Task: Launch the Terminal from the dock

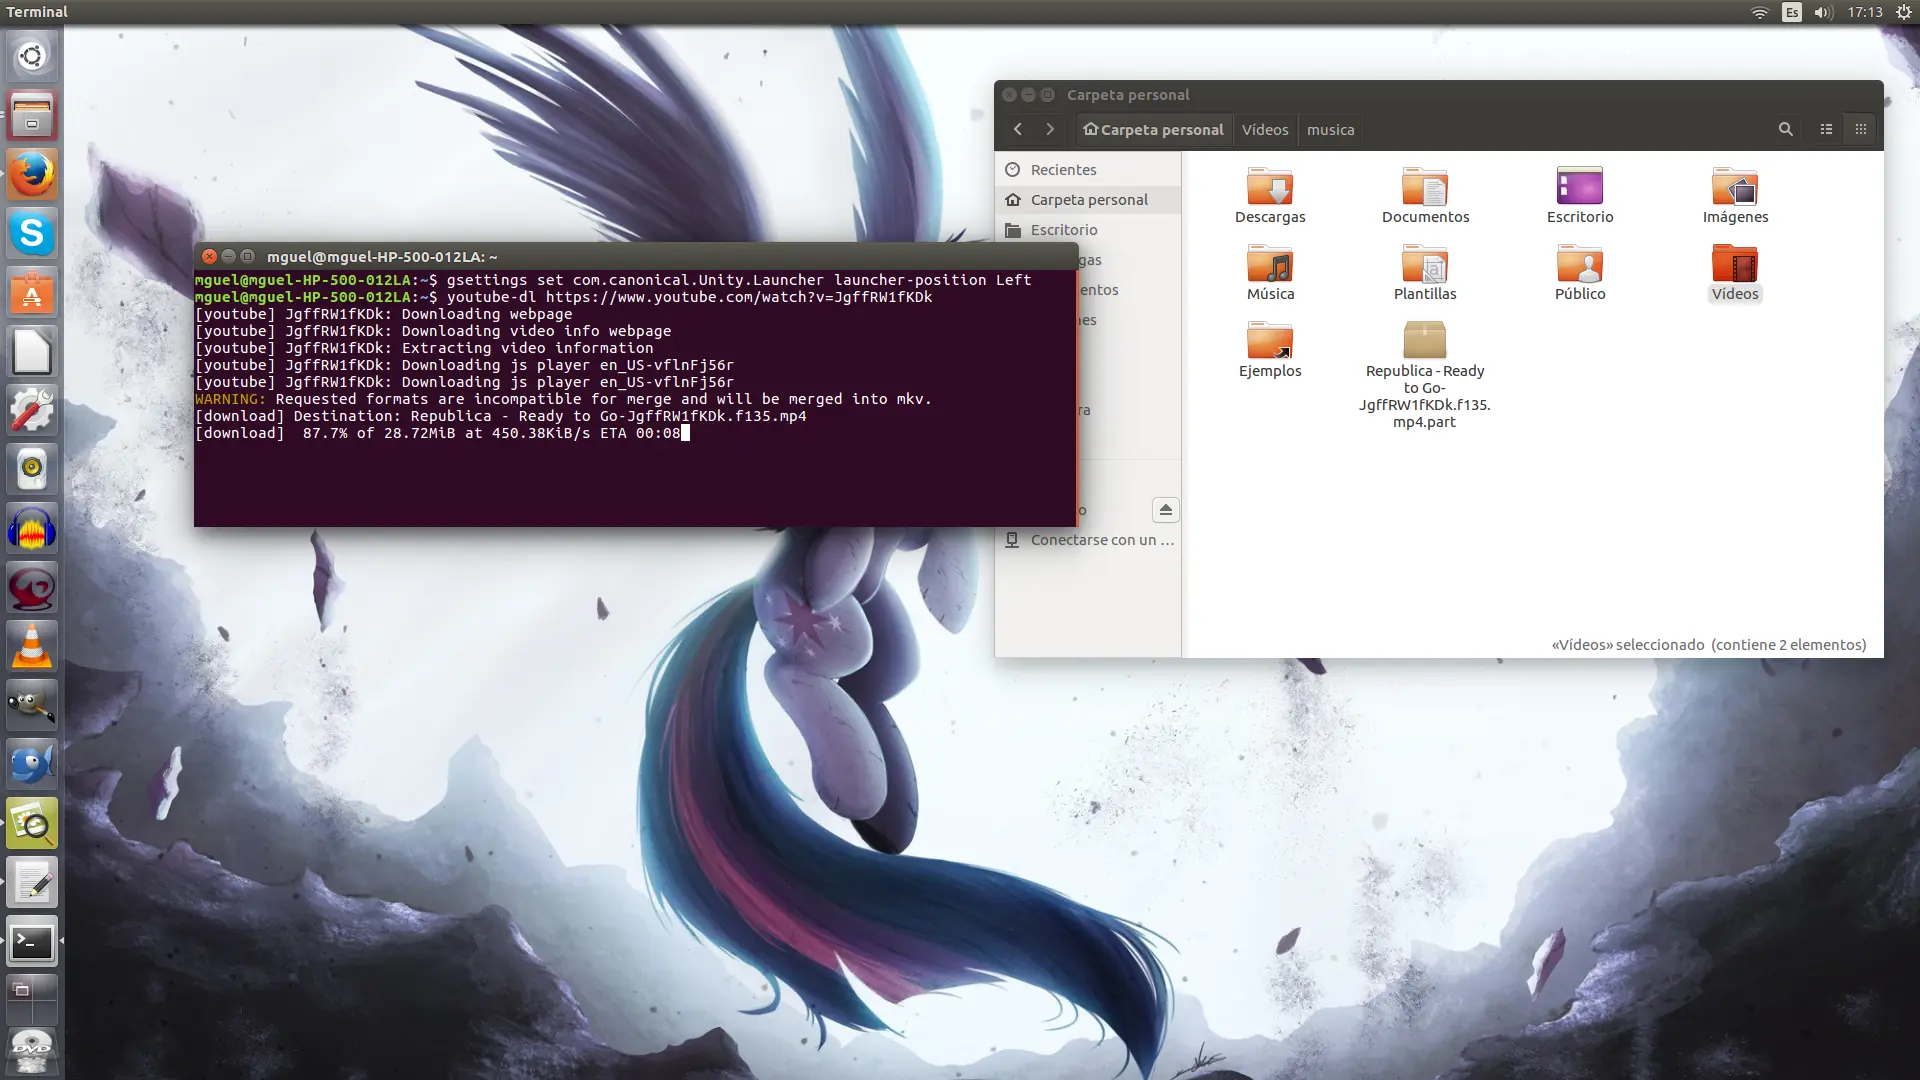Action: tap(32, 941)
